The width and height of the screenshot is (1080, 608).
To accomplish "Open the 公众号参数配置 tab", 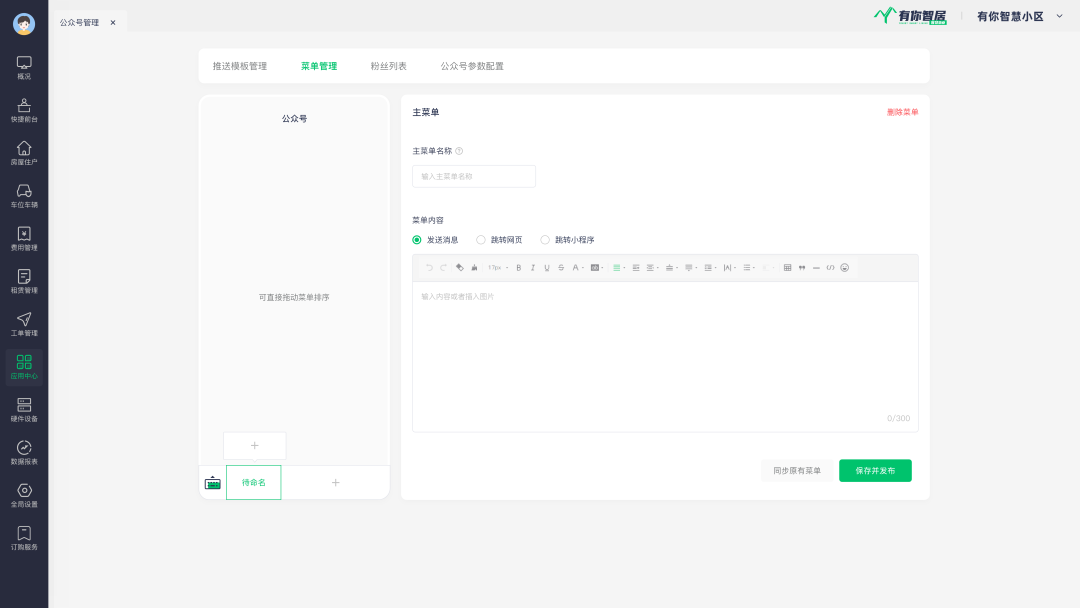I will [x=472, y=66].
